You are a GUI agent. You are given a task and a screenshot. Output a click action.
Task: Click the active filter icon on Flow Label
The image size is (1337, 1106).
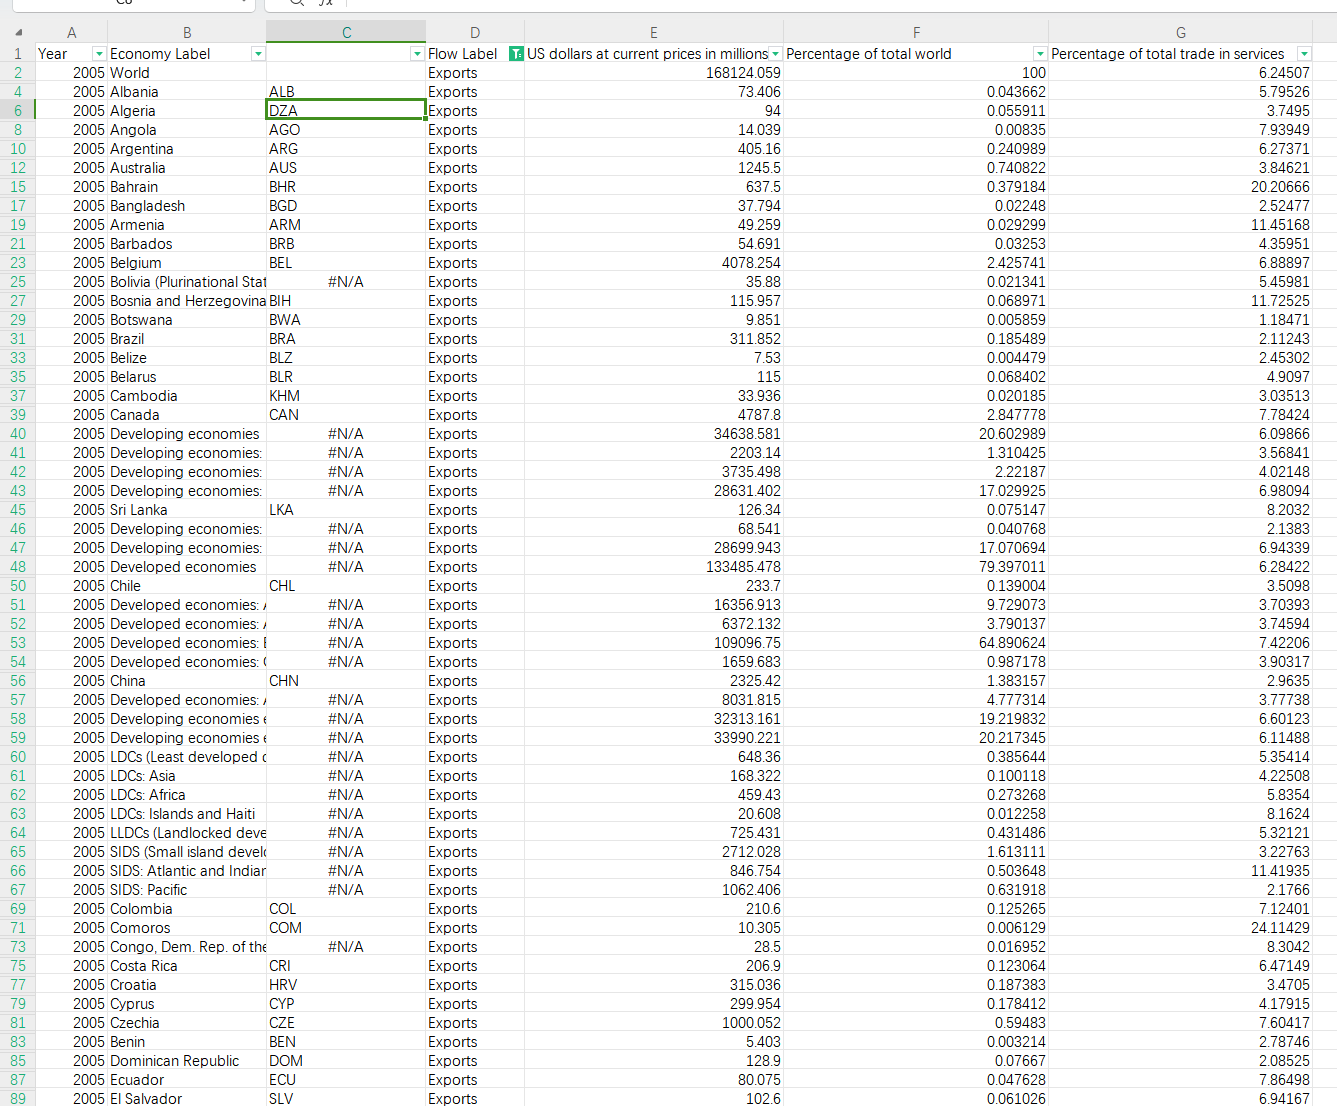point(516,54)
